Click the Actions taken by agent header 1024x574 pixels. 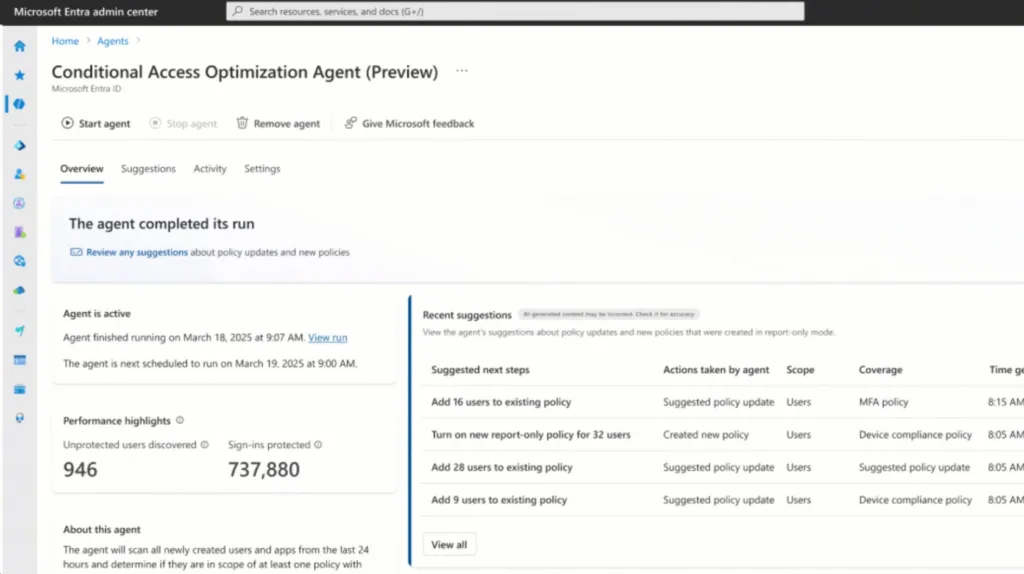pyautogui.click(x=716, y=370)
